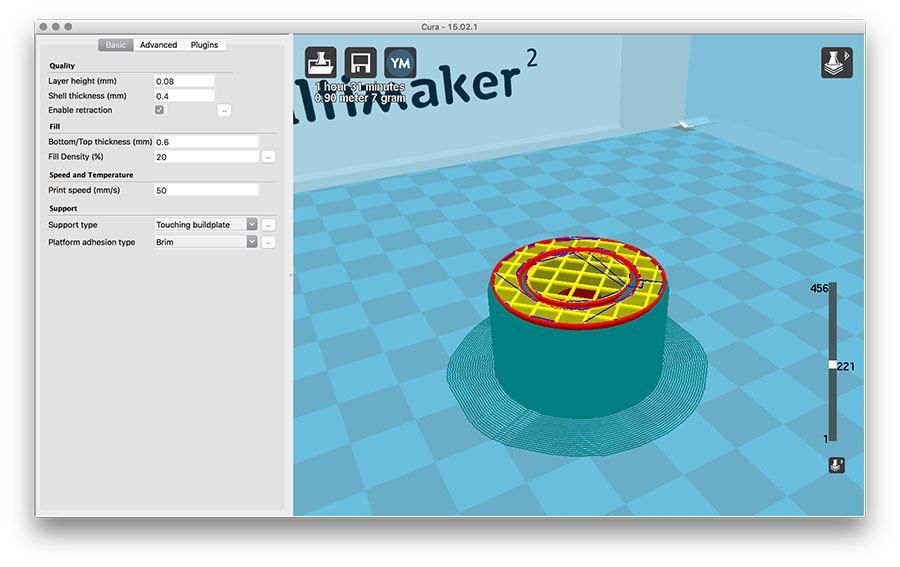
Task: Click the '1 hour 31 minutes' print time text
Action: click(x=360, y=87)
